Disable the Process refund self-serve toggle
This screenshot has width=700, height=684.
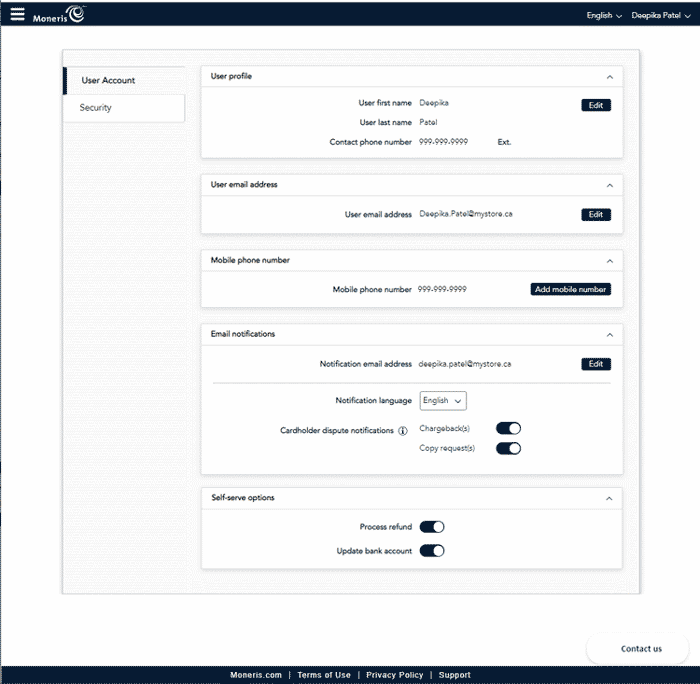432,527
